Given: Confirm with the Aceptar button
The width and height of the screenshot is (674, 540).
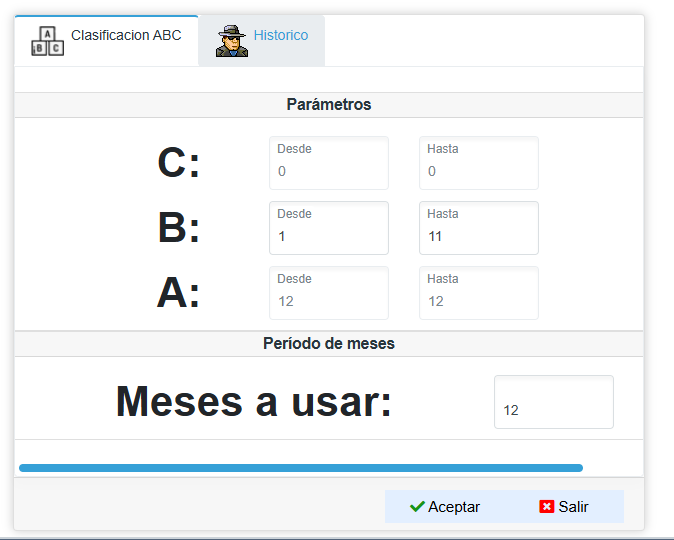Looking at the screenshot, I should pyautogui.click(x=445, y=506).
